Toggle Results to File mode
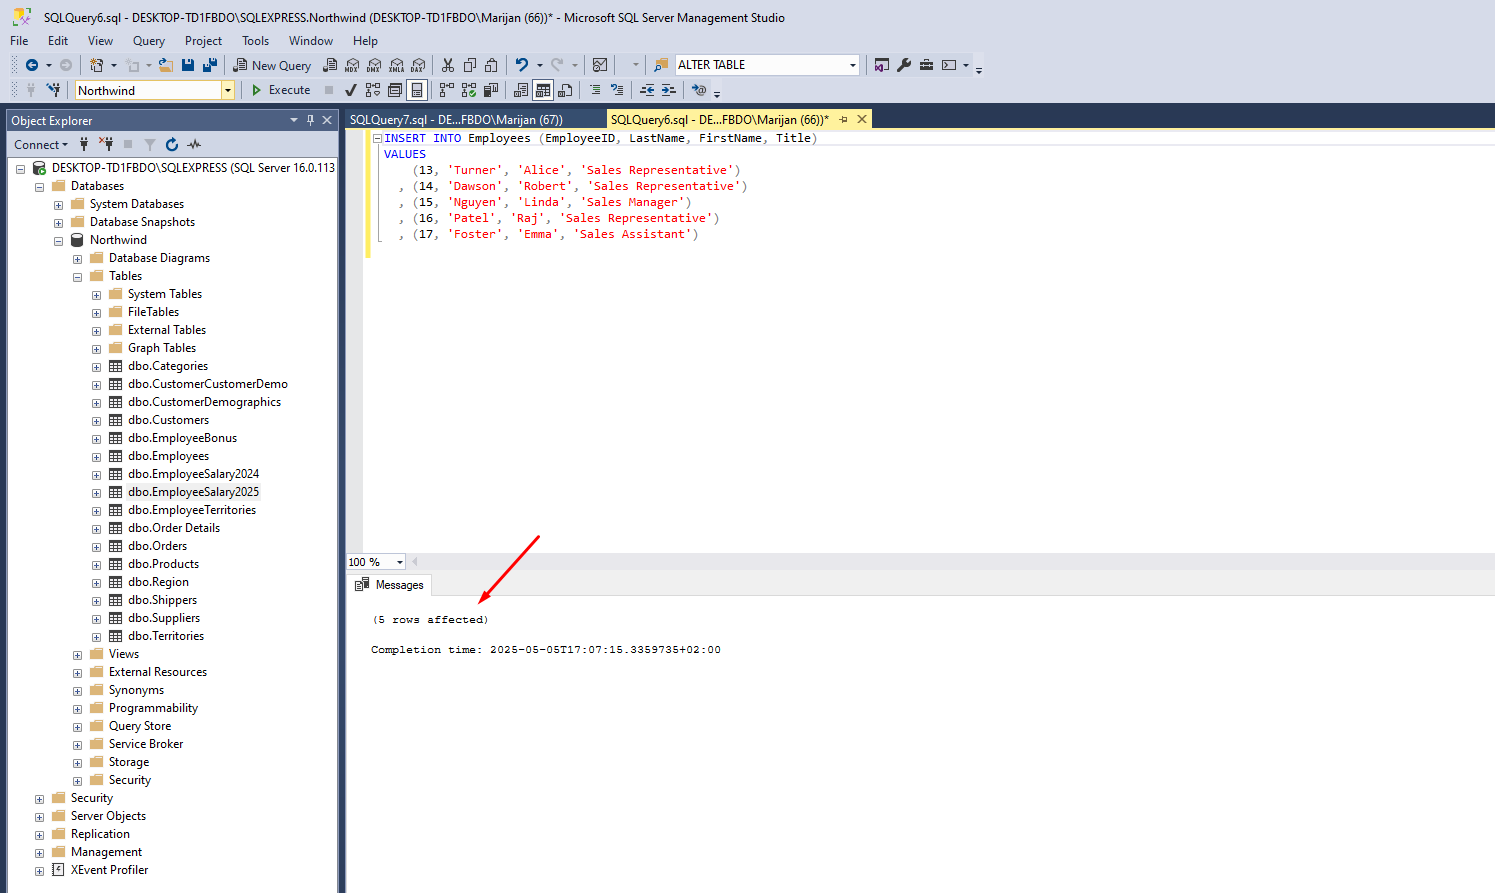Image resolution: width=1495 pixels, height=893 pixels. tap(565, 90)
